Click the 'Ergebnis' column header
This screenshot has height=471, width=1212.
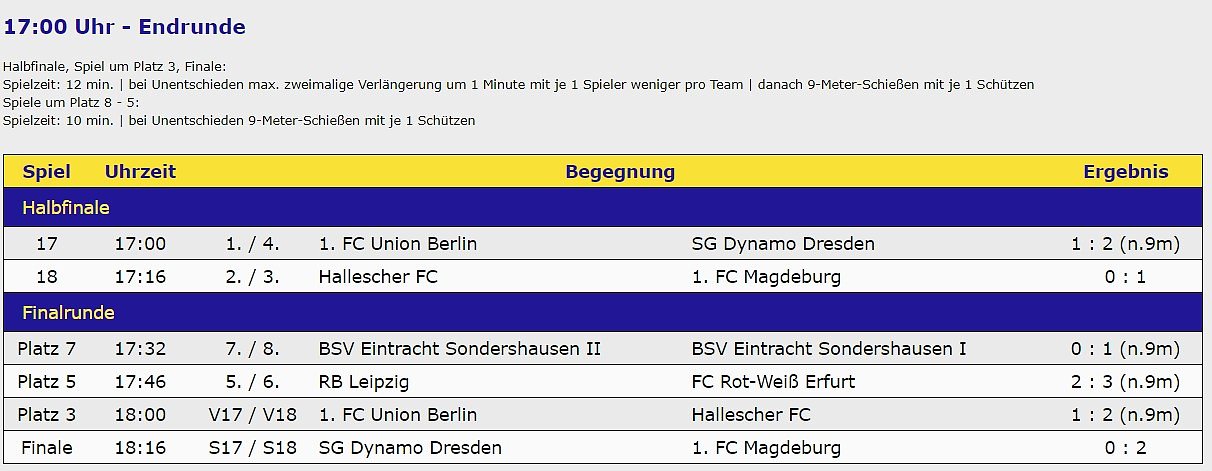(x=1125, y=172)
